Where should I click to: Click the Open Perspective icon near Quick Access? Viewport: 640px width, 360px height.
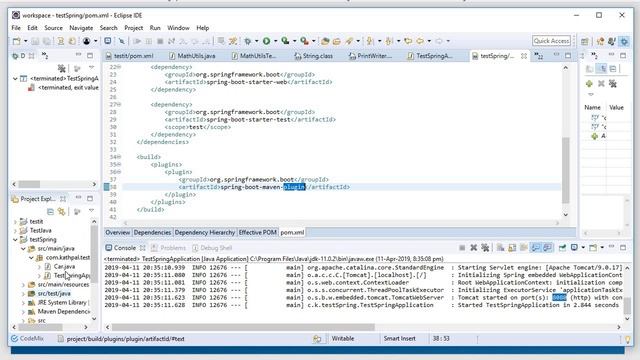584,41
